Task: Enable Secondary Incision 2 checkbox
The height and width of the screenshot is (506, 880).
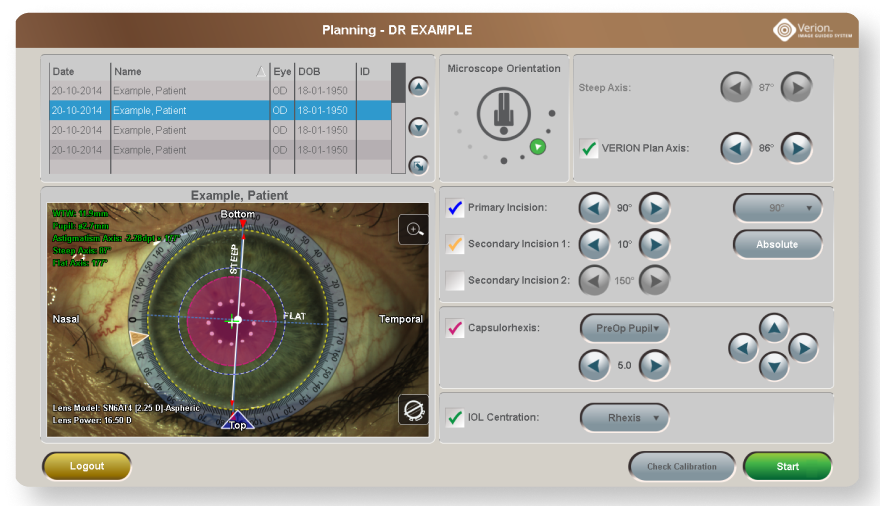Action: [x=455, y=281]
